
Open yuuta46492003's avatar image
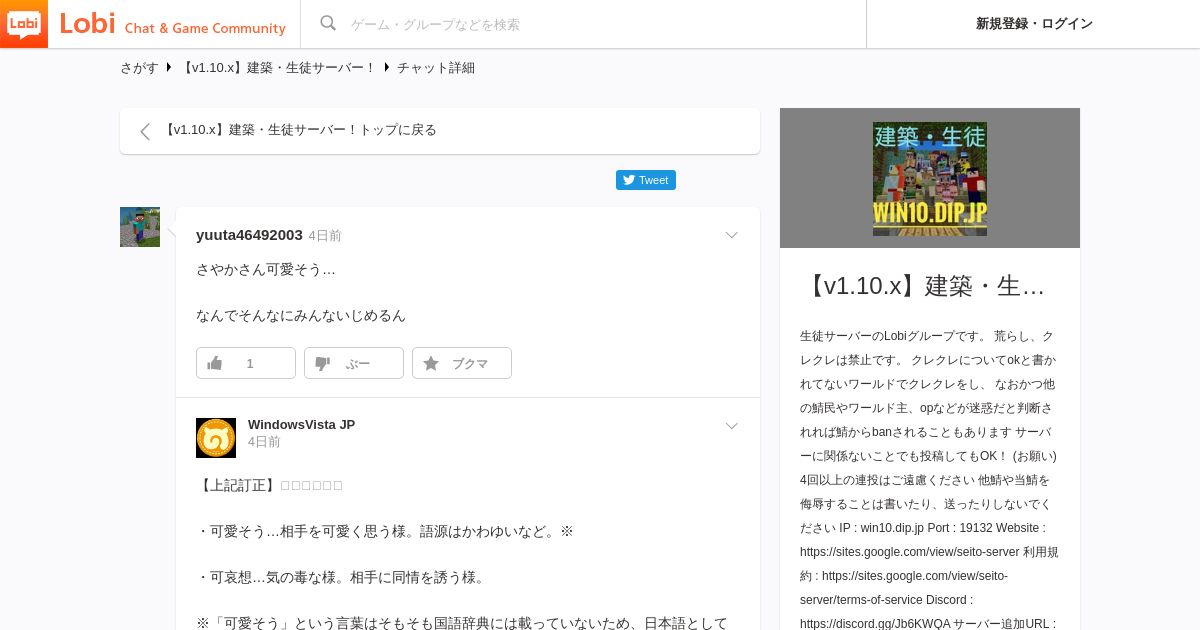pyautogui.click(x=140, y=227)
